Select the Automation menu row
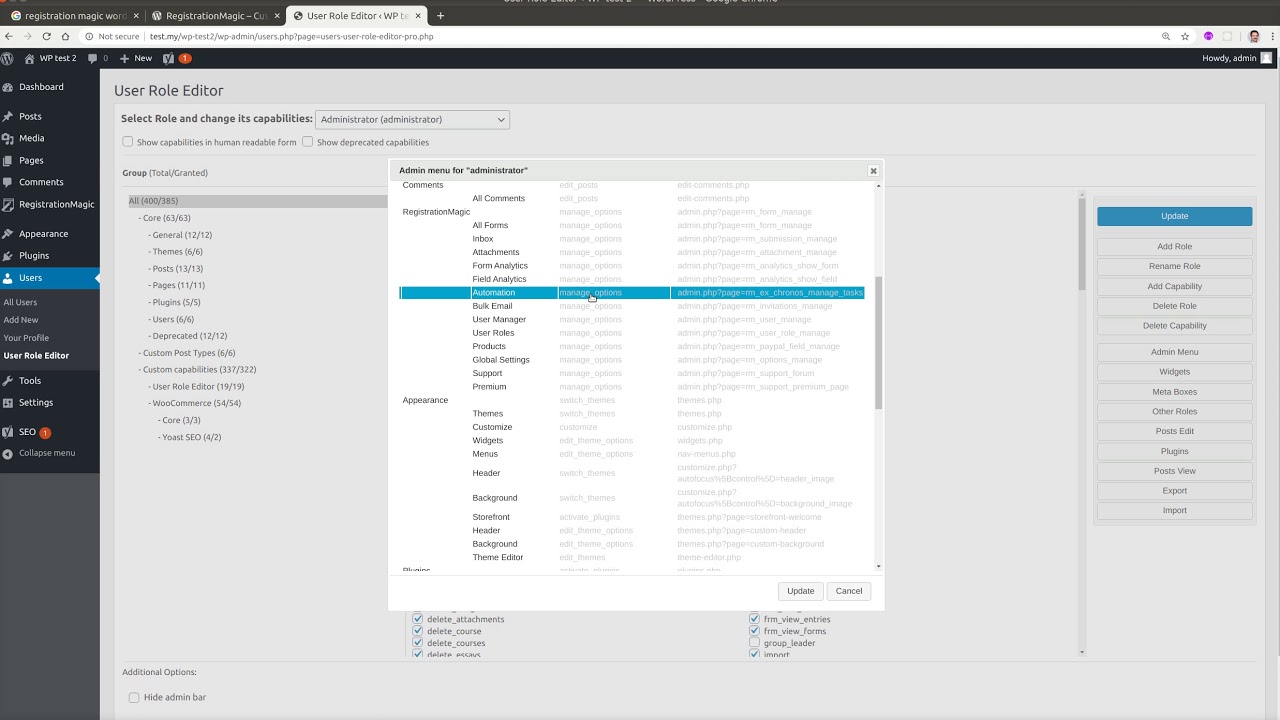Screen dimensions: 1280x720 point(632,293)
